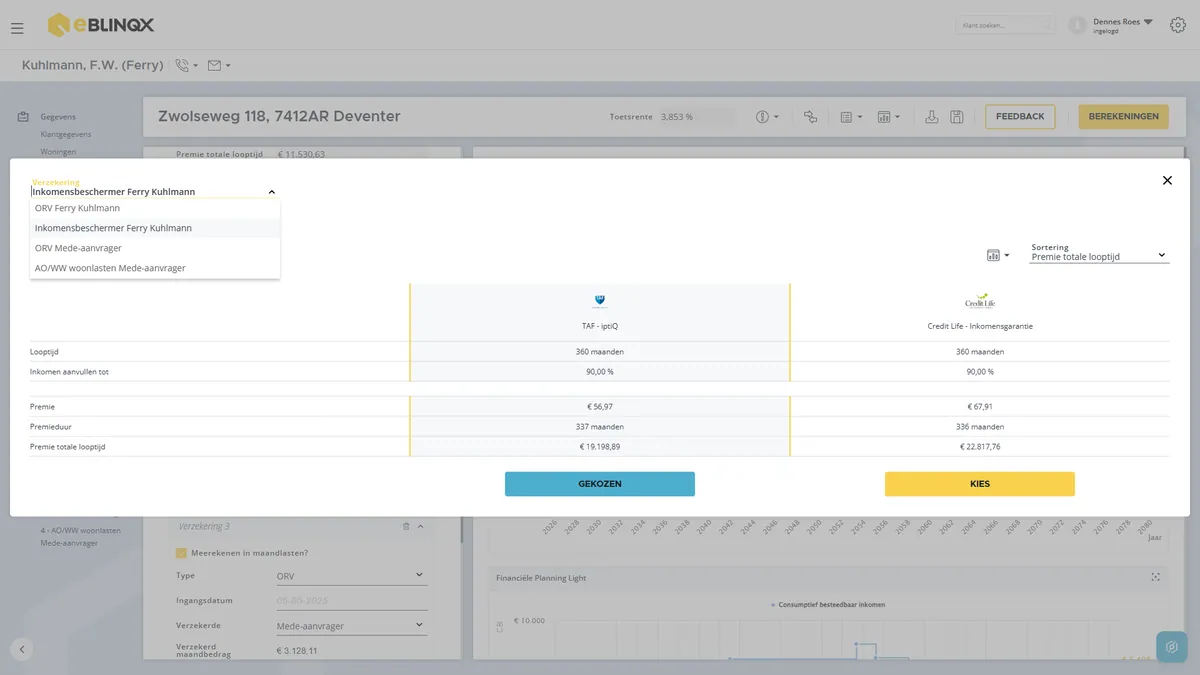
Task: Select ORV Mede-aanvrager option
Action: [155, 248]
